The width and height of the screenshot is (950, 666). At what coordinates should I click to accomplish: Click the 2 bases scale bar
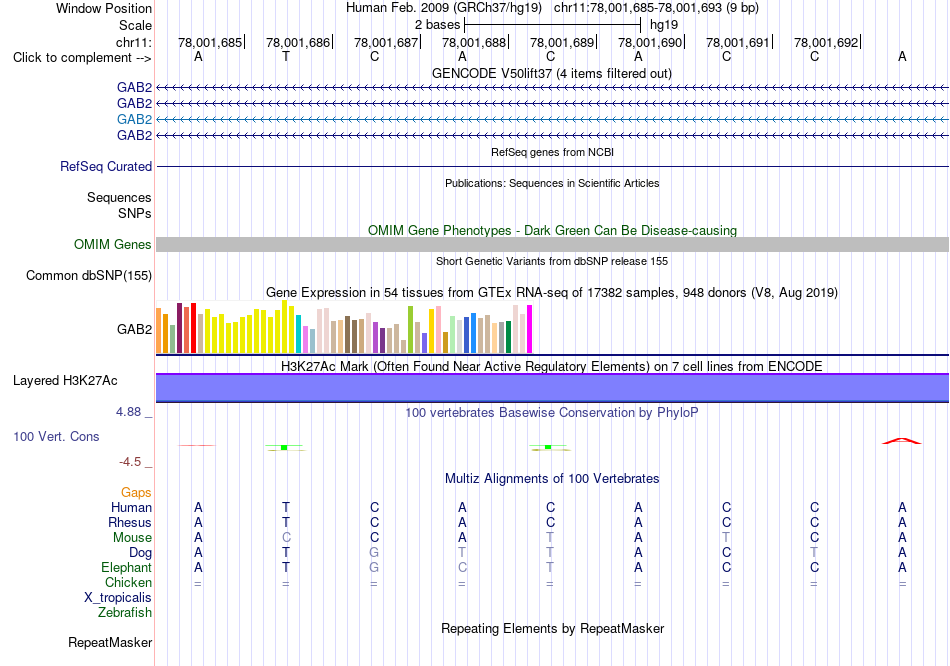pyautogui.click(x=552, y=25)
